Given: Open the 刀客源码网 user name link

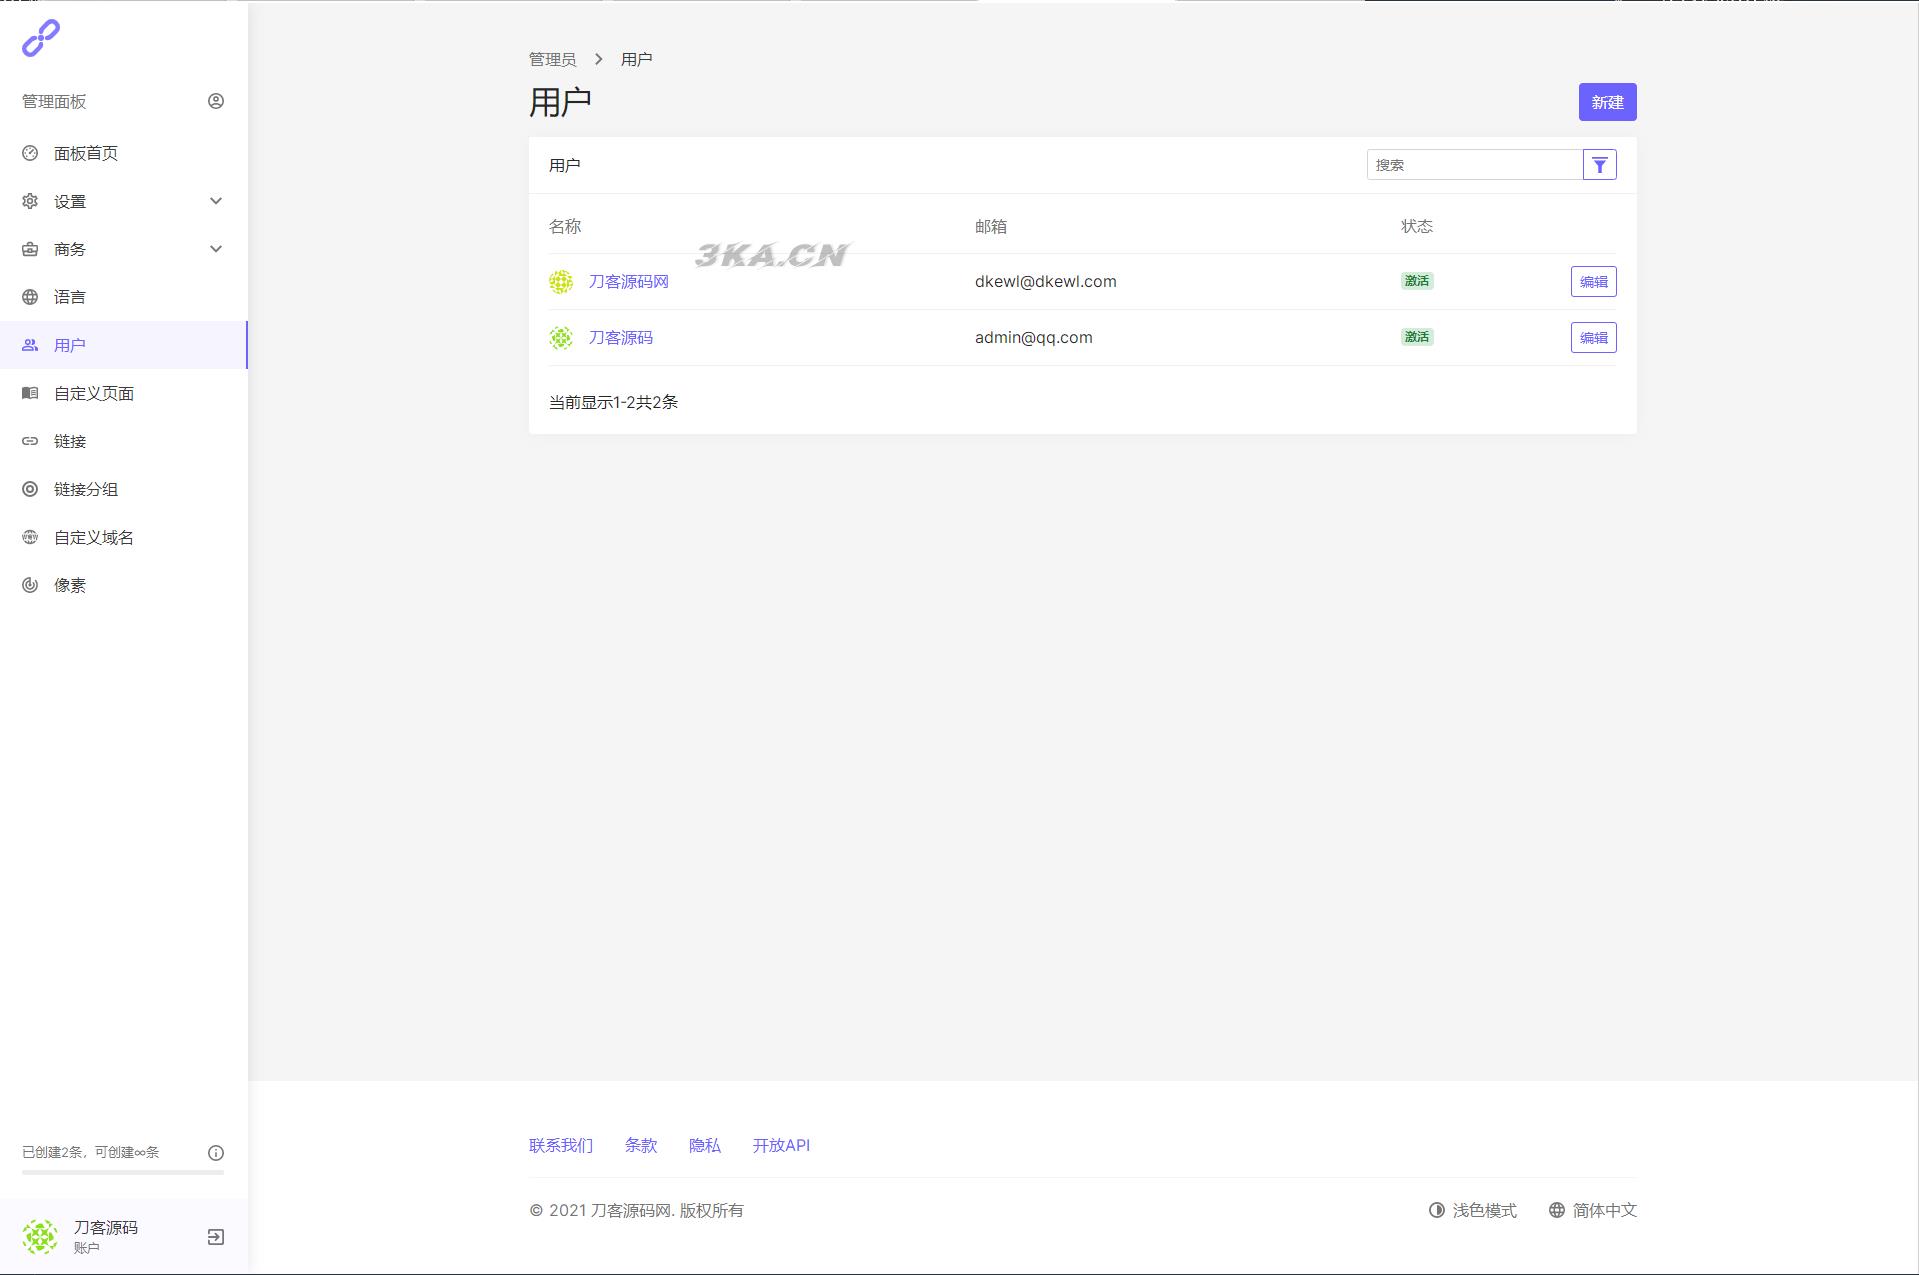Looking at the screenshot, I should click(x=628, y=282).
